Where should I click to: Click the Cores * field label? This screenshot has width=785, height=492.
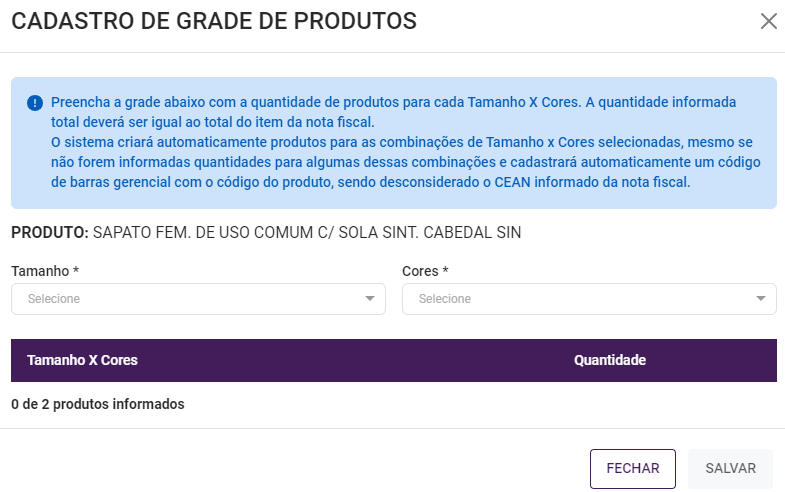point(425,271)
